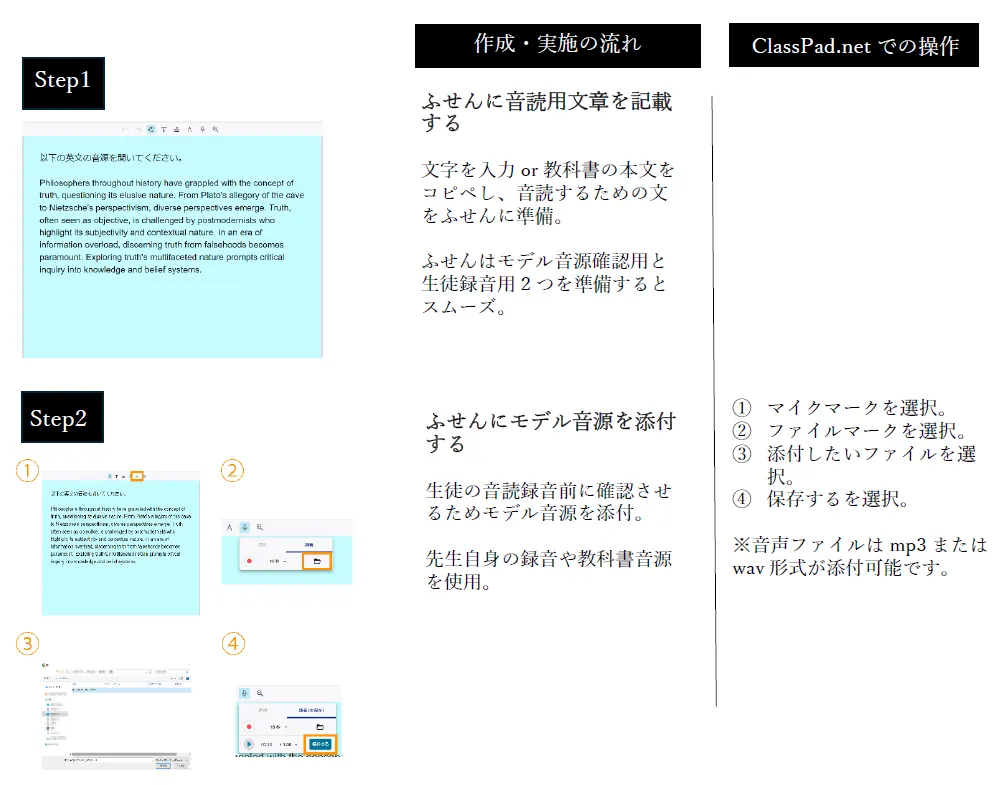Select the text T tool in Step1 toolbar
The height and width of the screenshot is (785, 998).
pos(163,129)
